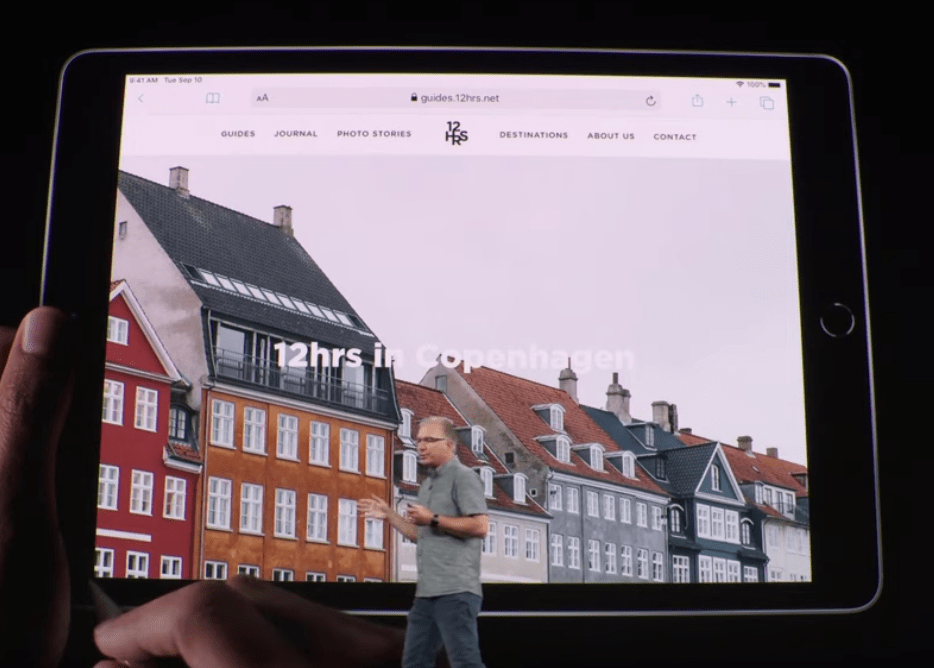Open the ABOUT US menu link
The width and height of the screenshot is (934, 668).
pos(611,136)
